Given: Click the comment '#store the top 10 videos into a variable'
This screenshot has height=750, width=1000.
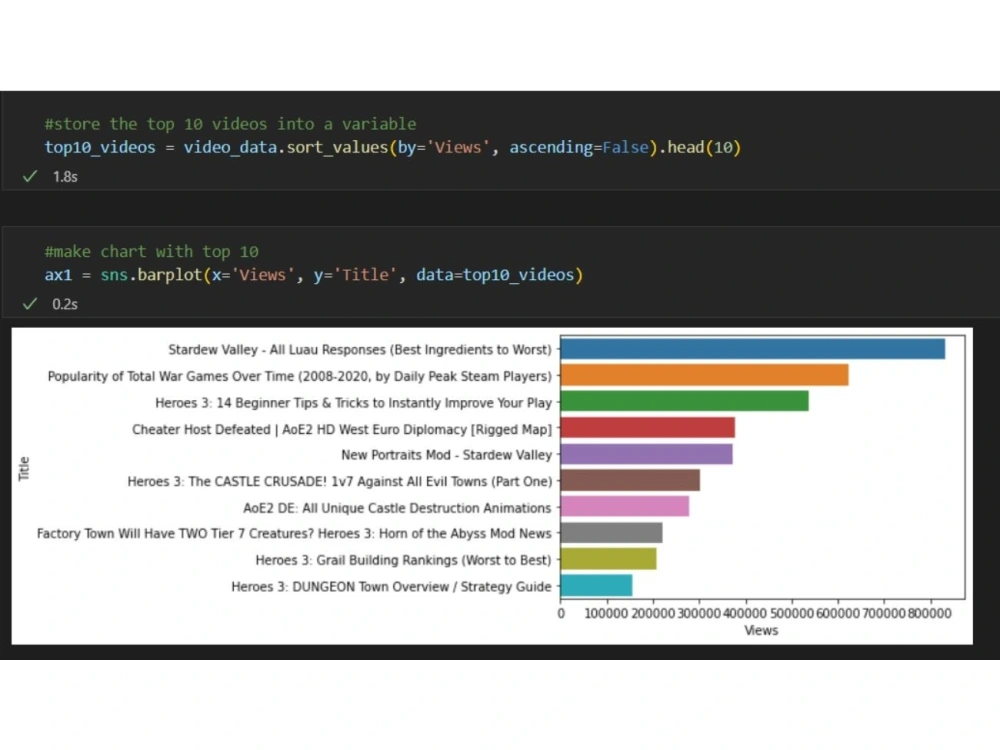Looking at the screenshot, I should [230, 124].
